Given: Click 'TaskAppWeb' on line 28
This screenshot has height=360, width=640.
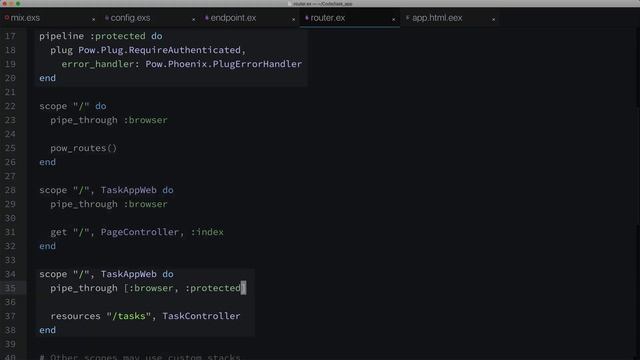Looking at the screenshot, I should point(129,190).
